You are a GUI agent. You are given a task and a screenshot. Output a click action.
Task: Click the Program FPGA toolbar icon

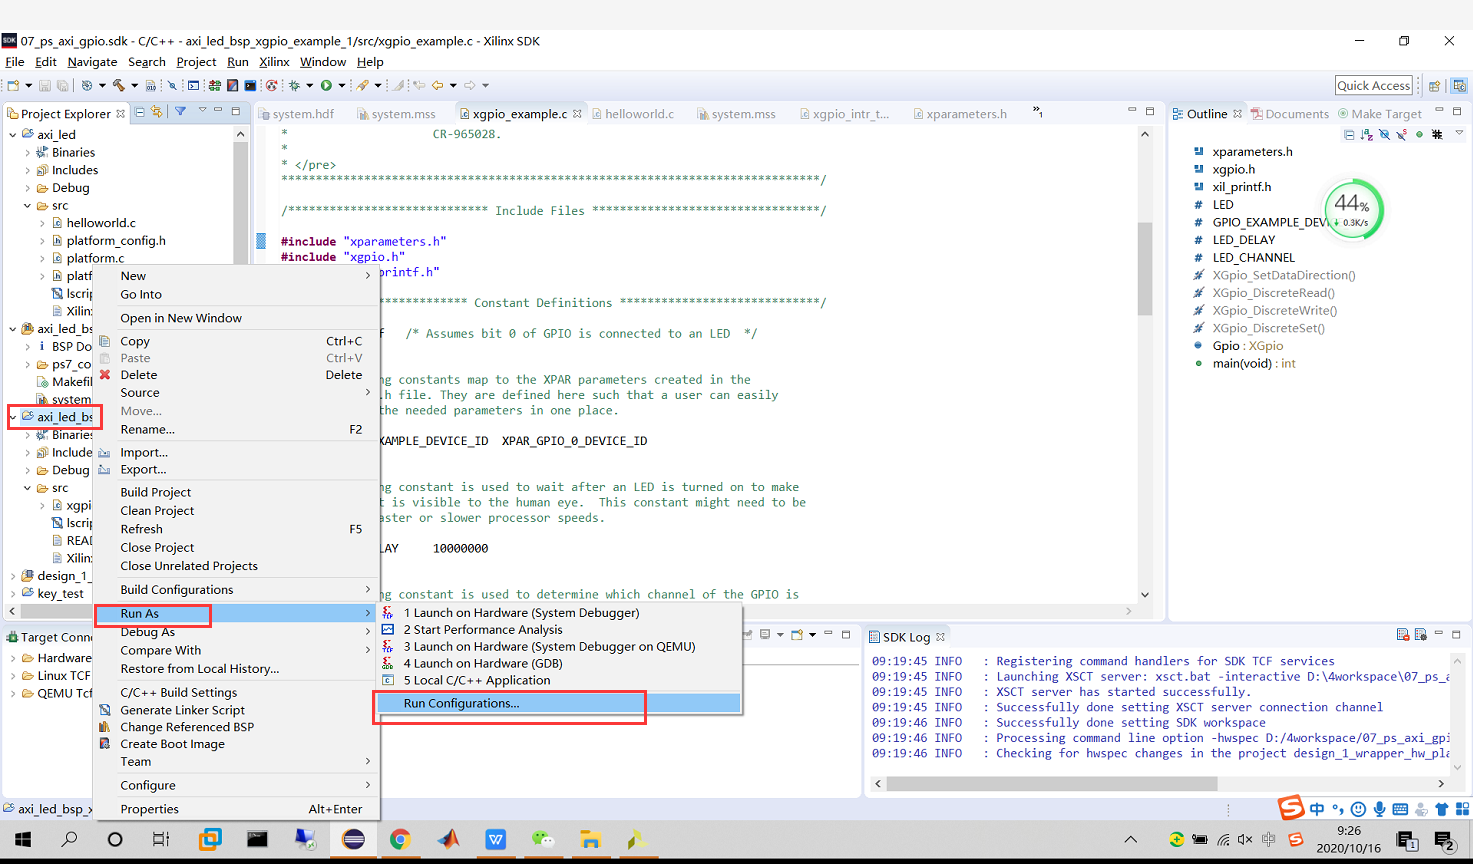[215, 85]
